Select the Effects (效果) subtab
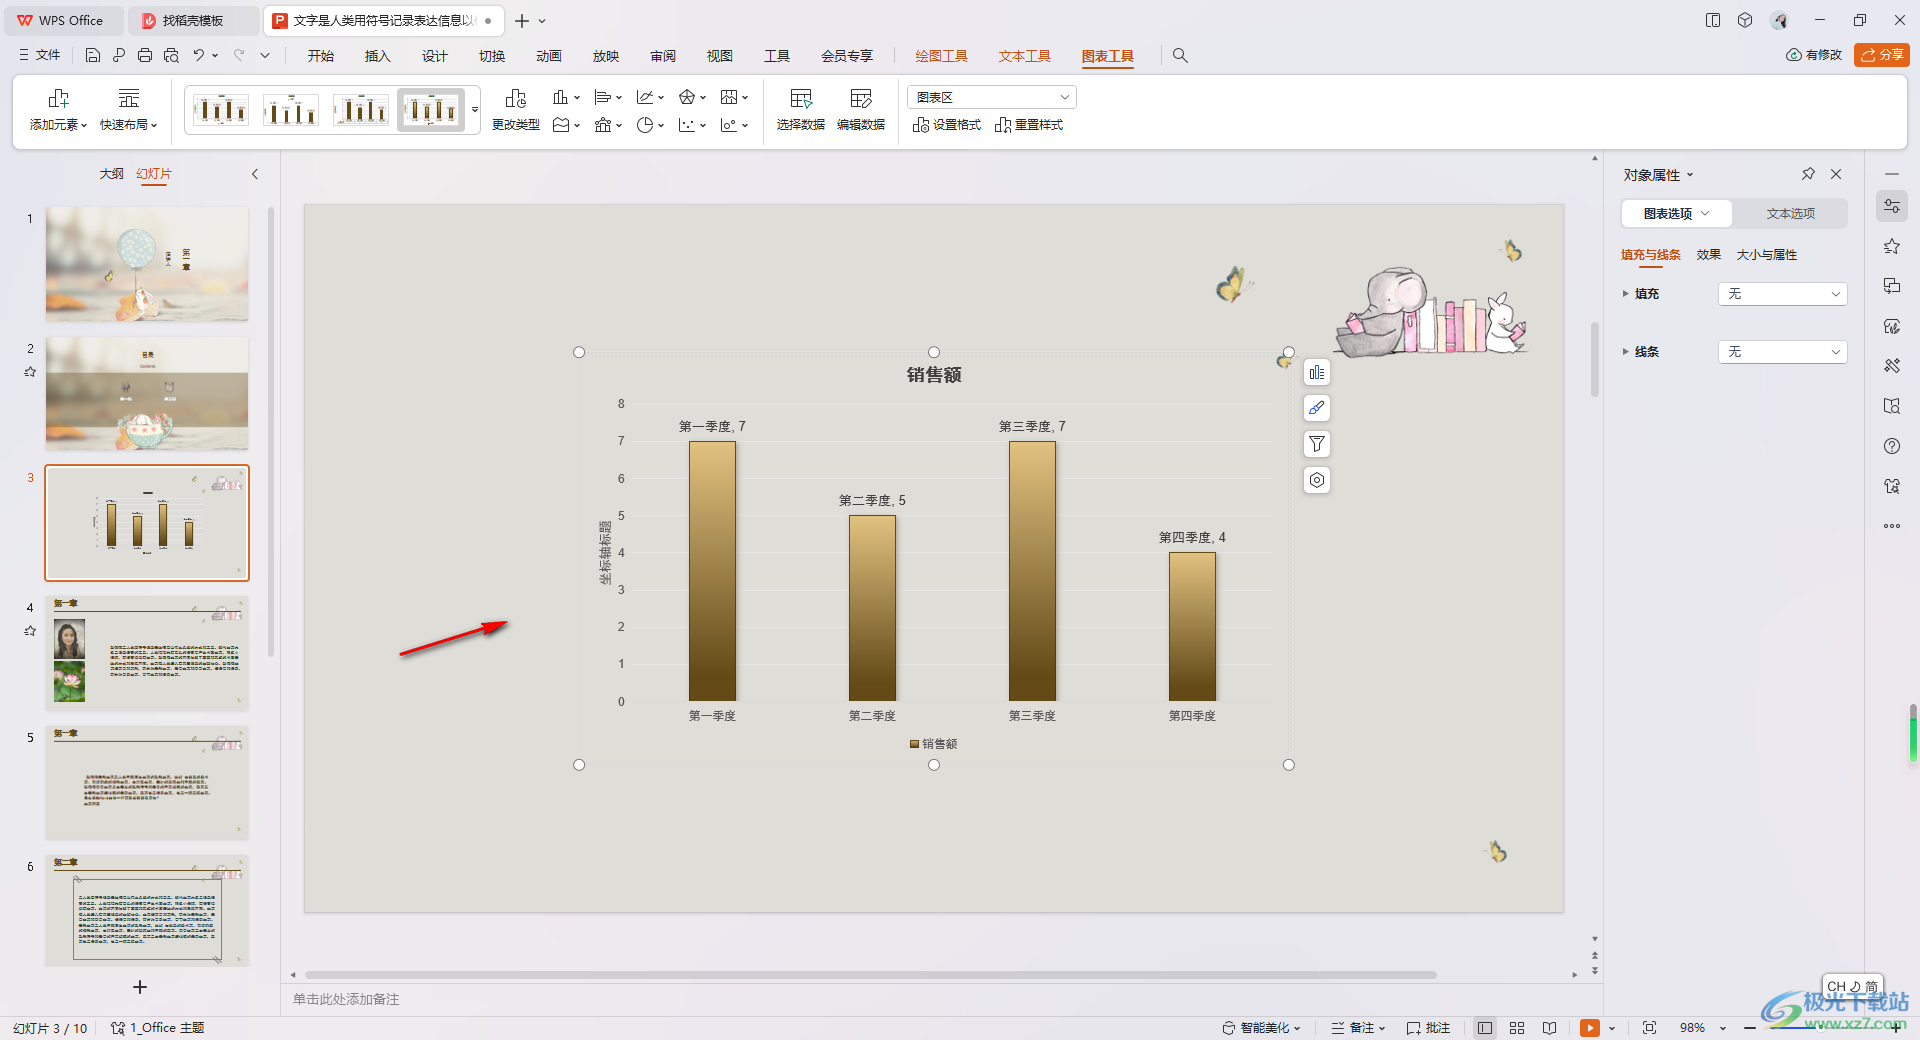 pyautogui.click(x=1708, y=255)
